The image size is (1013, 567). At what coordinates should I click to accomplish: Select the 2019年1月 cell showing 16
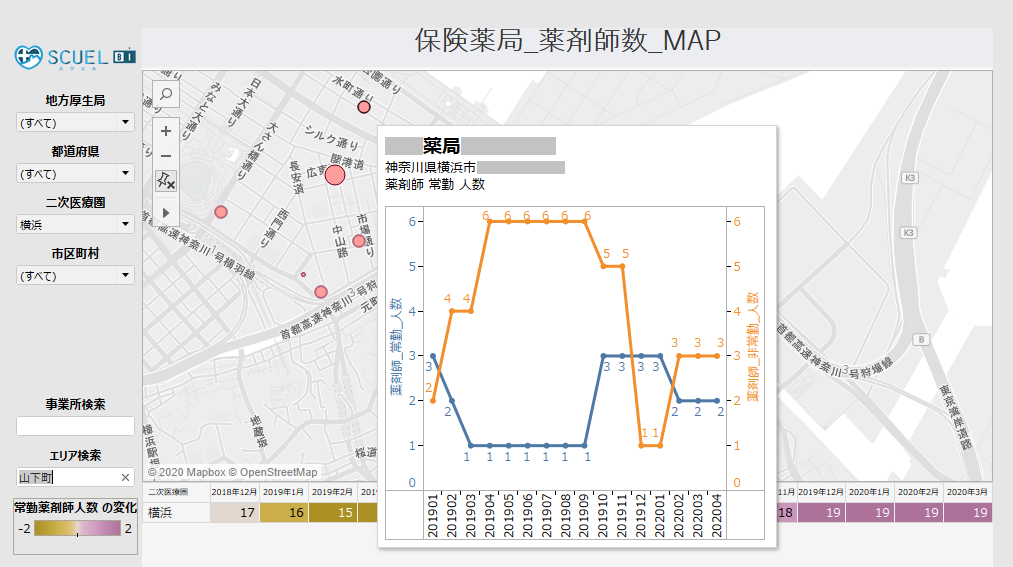[x=283, y=513]
